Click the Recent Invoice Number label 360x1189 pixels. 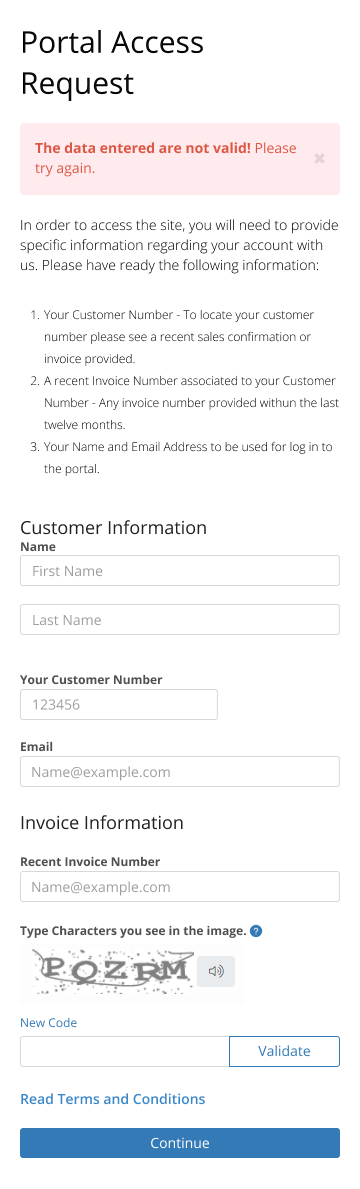(x=90, y=861)
